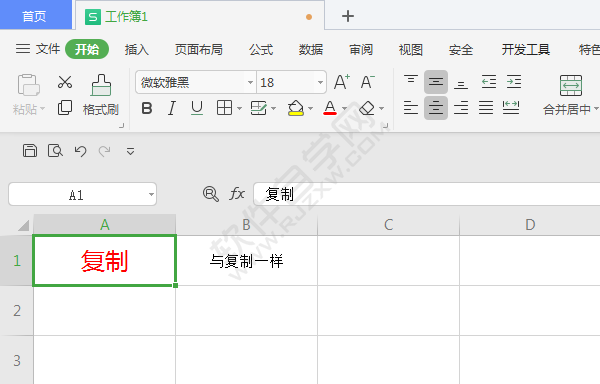600x384 pixels.
Task: Apply yellow fill color
Action: (295, 108)
